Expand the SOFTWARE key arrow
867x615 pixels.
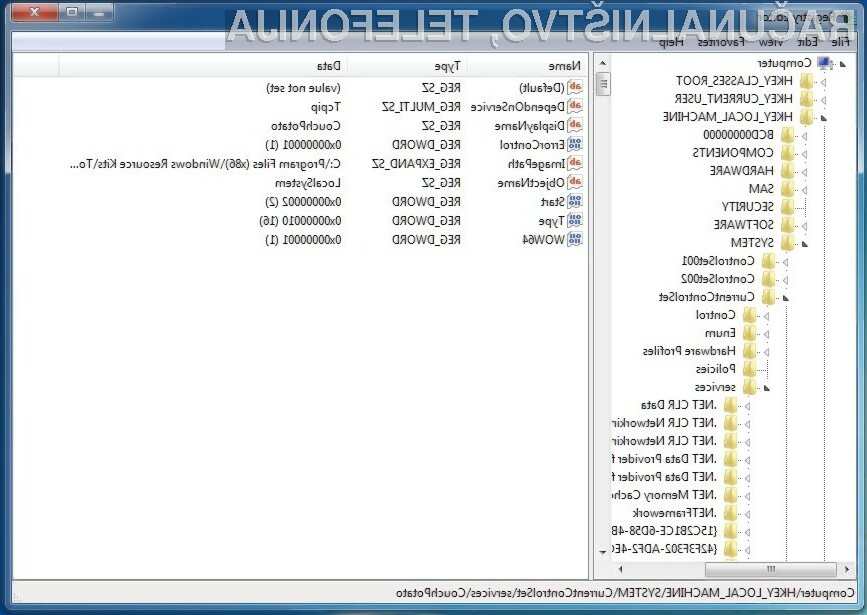[x=805, y=226]
